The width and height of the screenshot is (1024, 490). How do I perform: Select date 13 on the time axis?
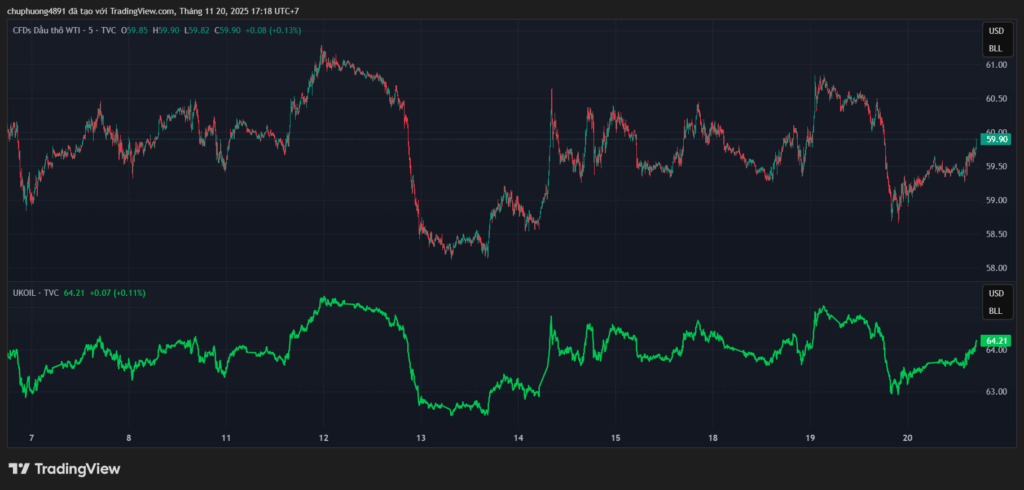pyautogui.click(x=421, y=438)
